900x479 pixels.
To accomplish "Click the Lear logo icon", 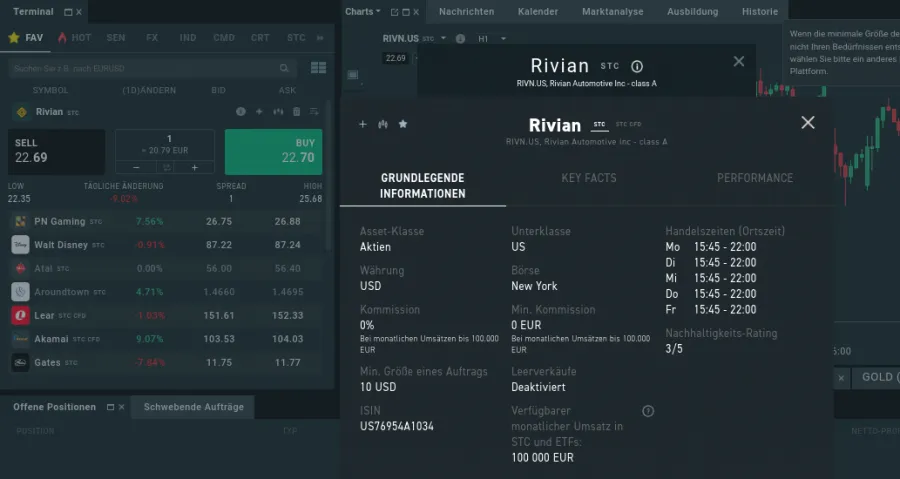I will (x=20, y=316).
